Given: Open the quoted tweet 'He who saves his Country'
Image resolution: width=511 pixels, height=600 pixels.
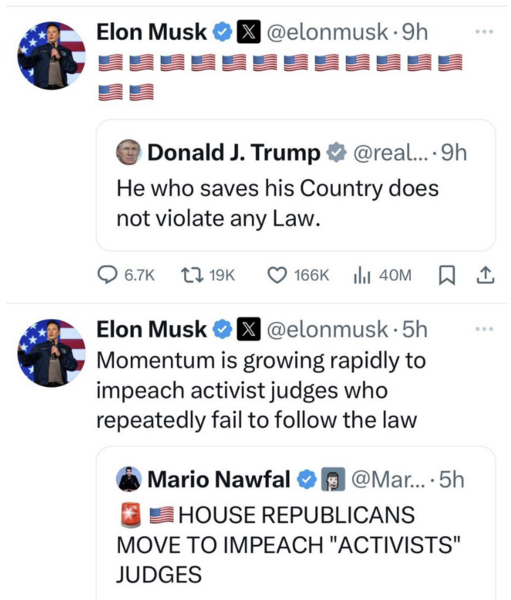Looking at the screenshot, I should (x=296, y=185).
